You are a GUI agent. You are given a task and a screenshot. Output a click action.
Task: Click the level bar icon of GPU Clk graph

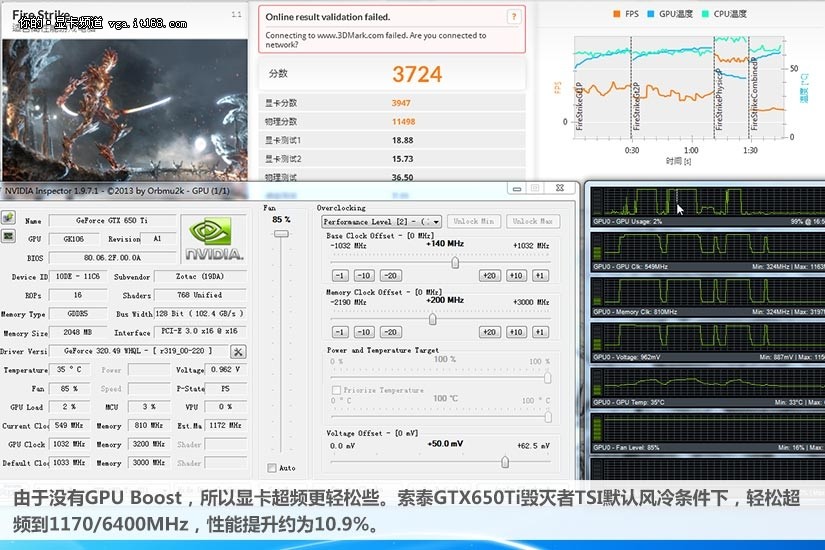click(x=597, y=247)
